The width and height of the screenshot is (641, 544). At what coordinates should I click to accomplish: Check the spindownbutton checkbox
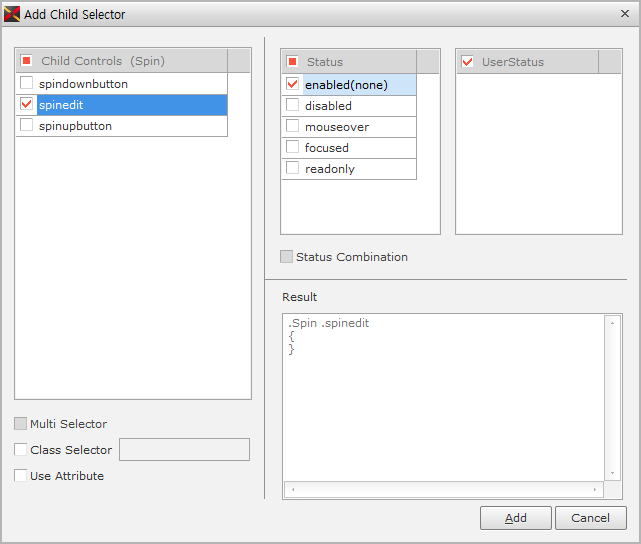point(27,84)
